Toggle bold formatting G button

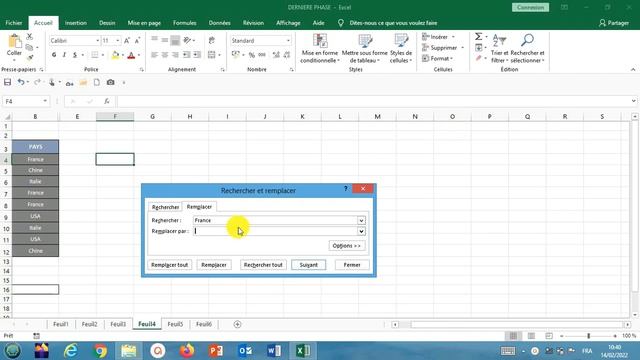54,55
